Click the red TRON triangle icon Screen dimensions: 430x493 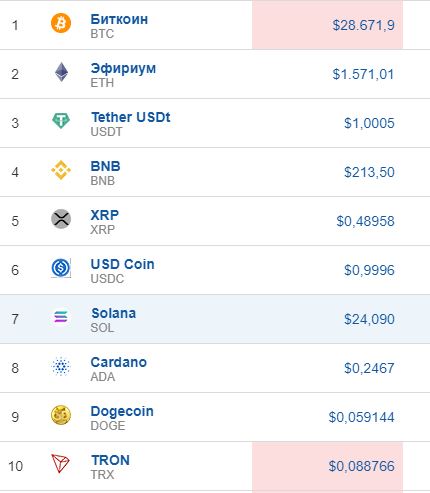pyautogui.click(x=60, y=463)
